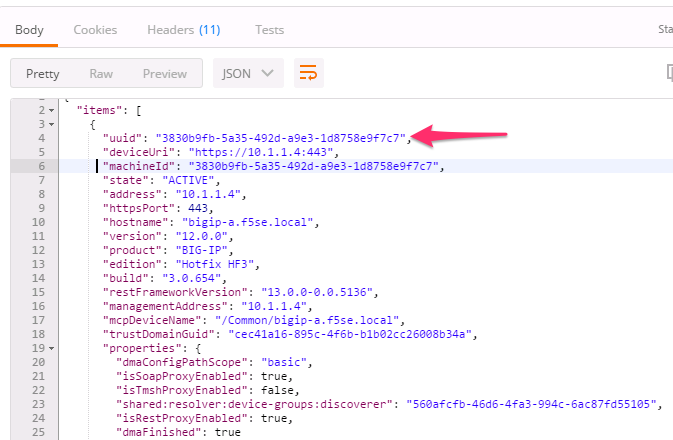Click the dmaConfigPathScope value basic

tap(284, 362)
